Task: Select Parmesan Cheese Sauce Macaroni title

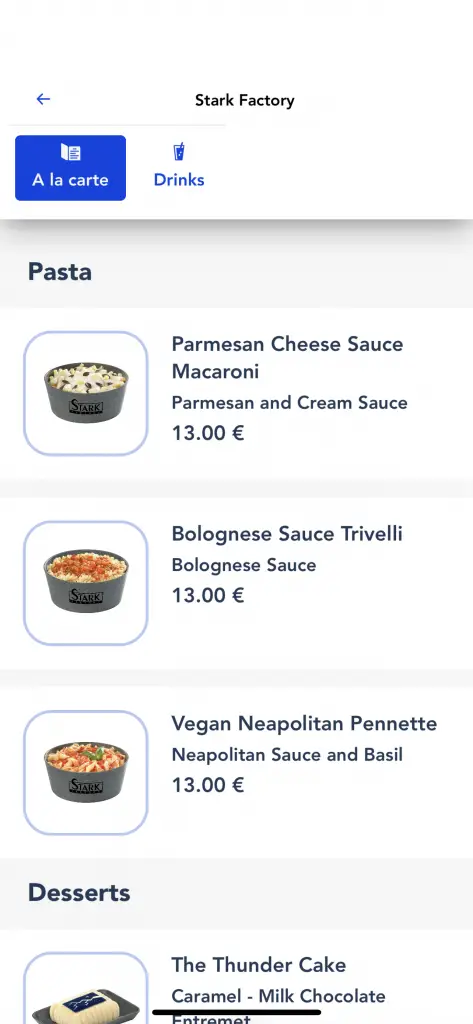Action: click(x=287, y=358)
